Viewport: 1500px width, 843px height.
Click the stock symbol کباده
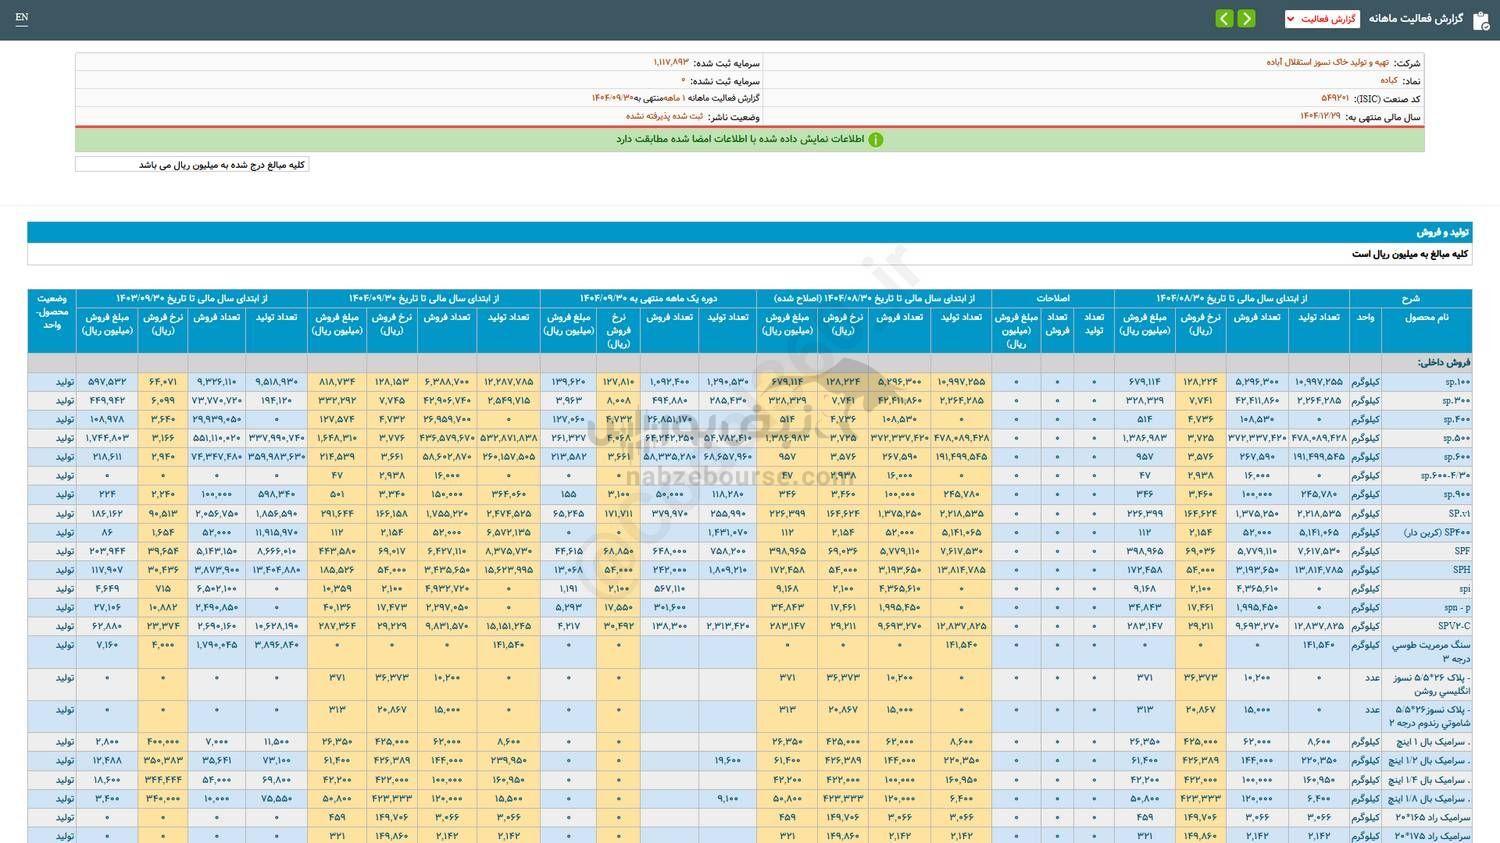click(x=1388, y=80)
